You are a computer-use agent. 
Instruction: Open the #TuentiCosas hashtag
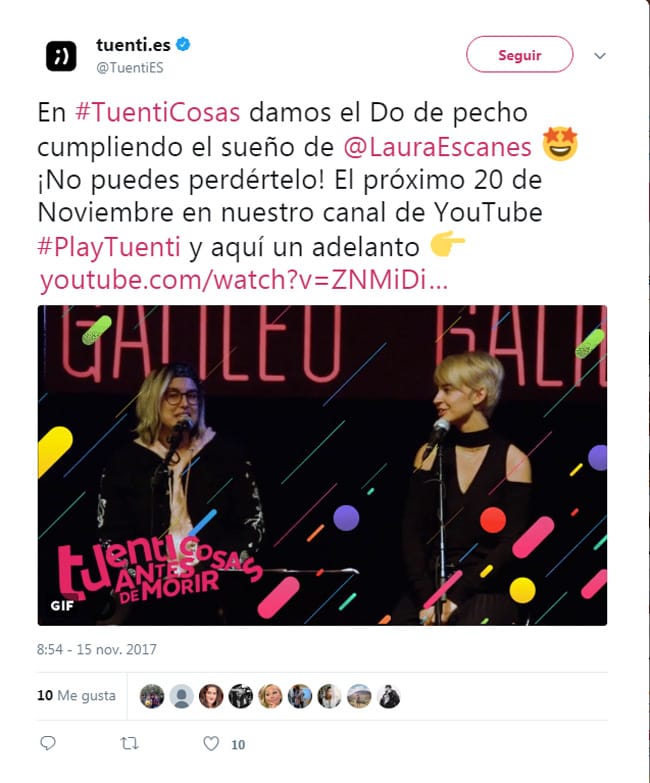(x=158, y=112)
